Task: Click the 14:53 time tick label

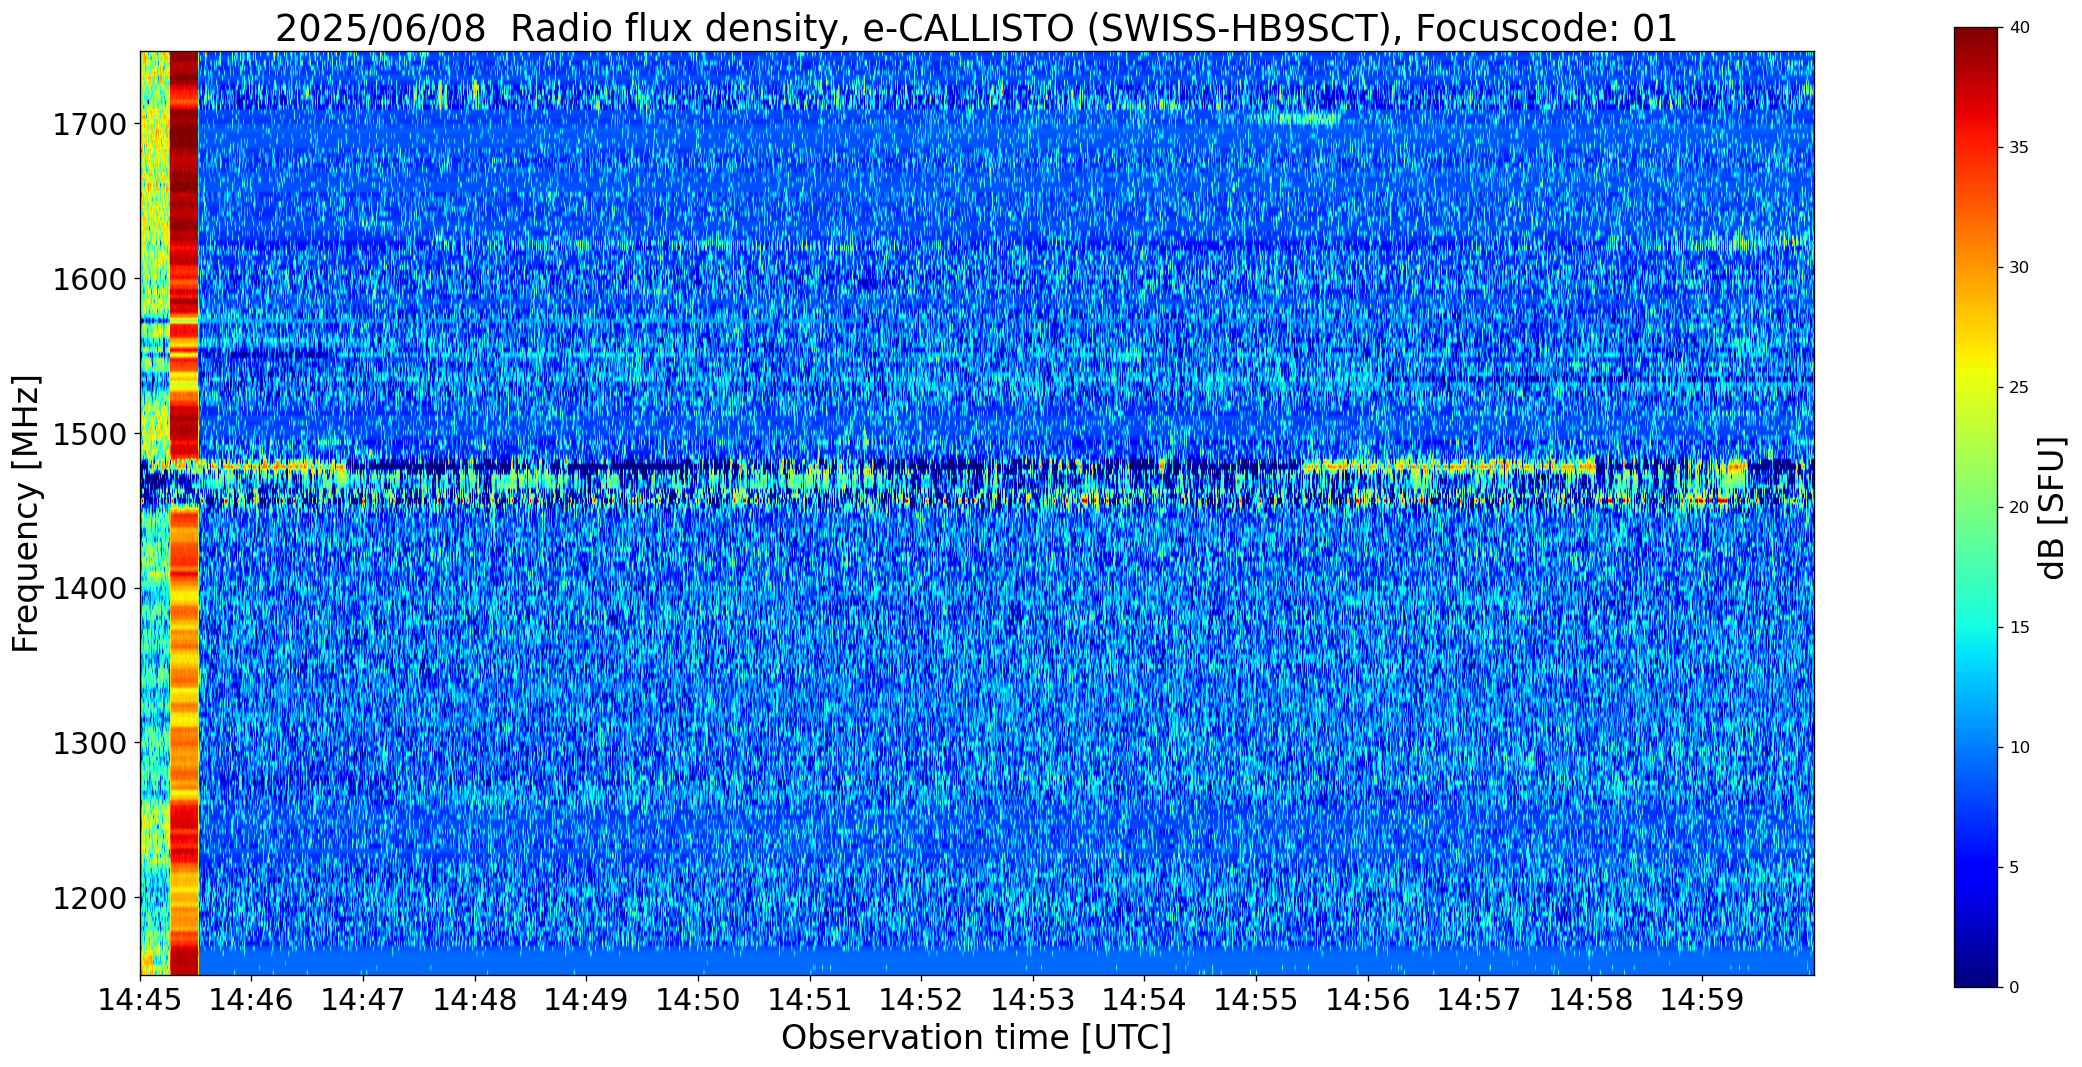Action: tap(1033, 999)
